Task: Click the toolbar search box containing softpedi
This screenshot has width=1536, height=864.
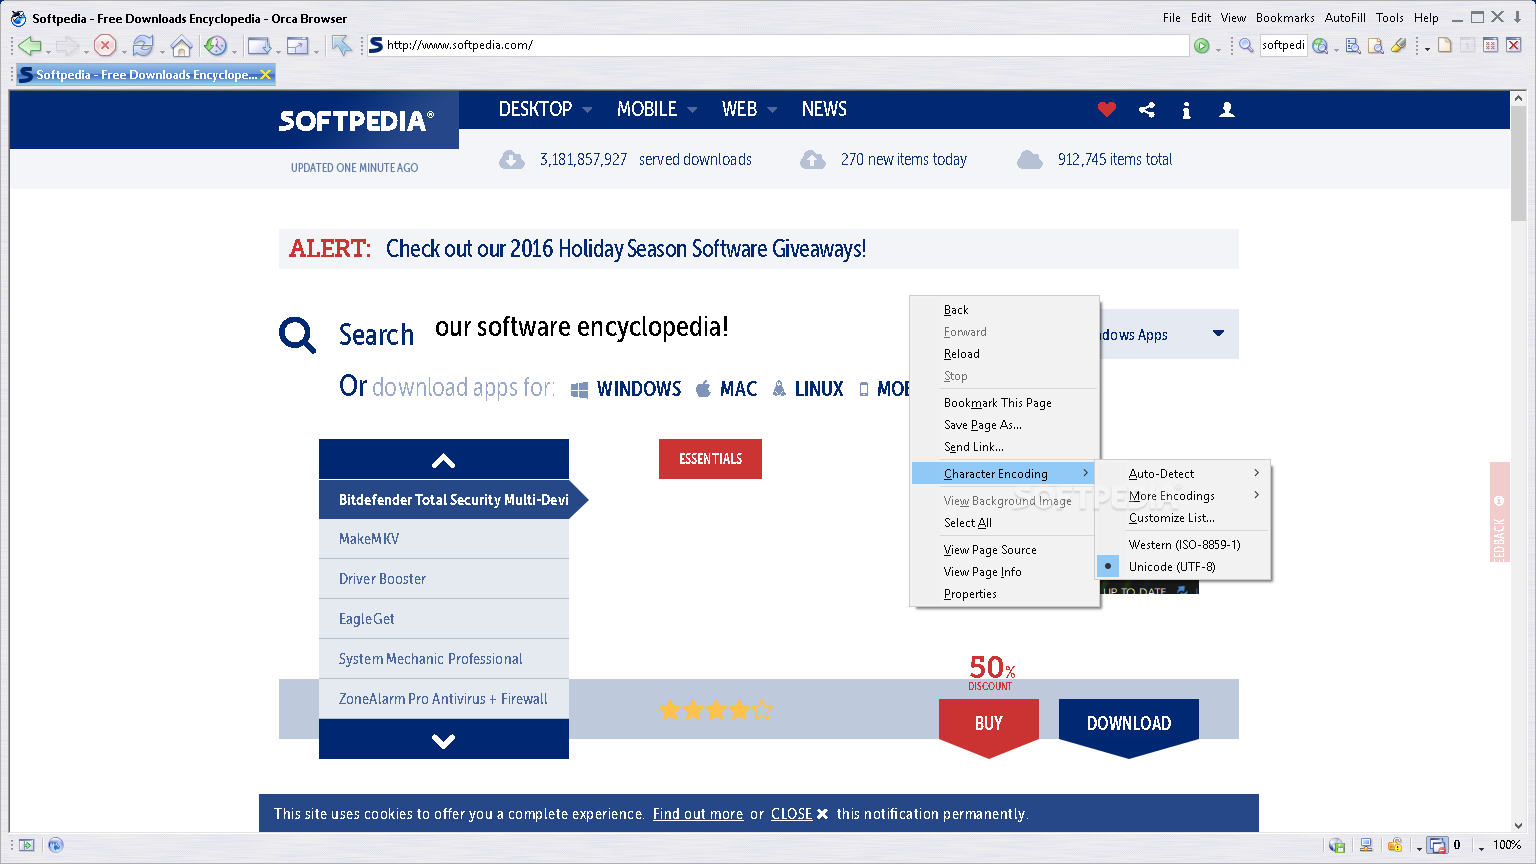Action: tap(1283, 45)
